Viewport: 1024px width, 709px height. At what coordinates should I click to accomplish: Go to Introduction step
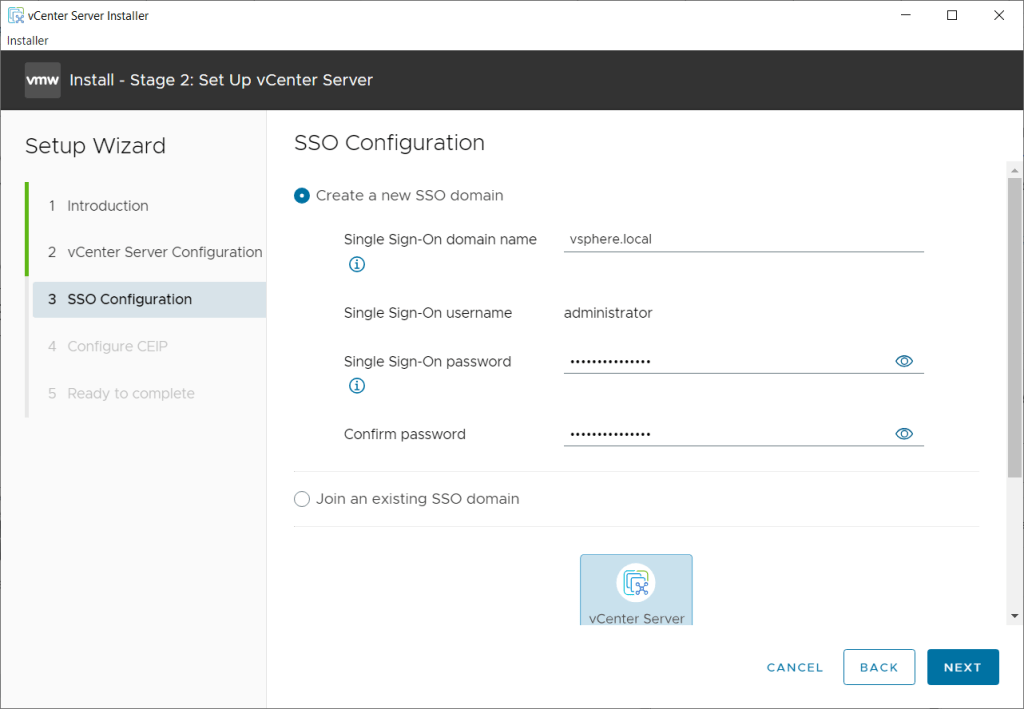[x=107, y=206]
